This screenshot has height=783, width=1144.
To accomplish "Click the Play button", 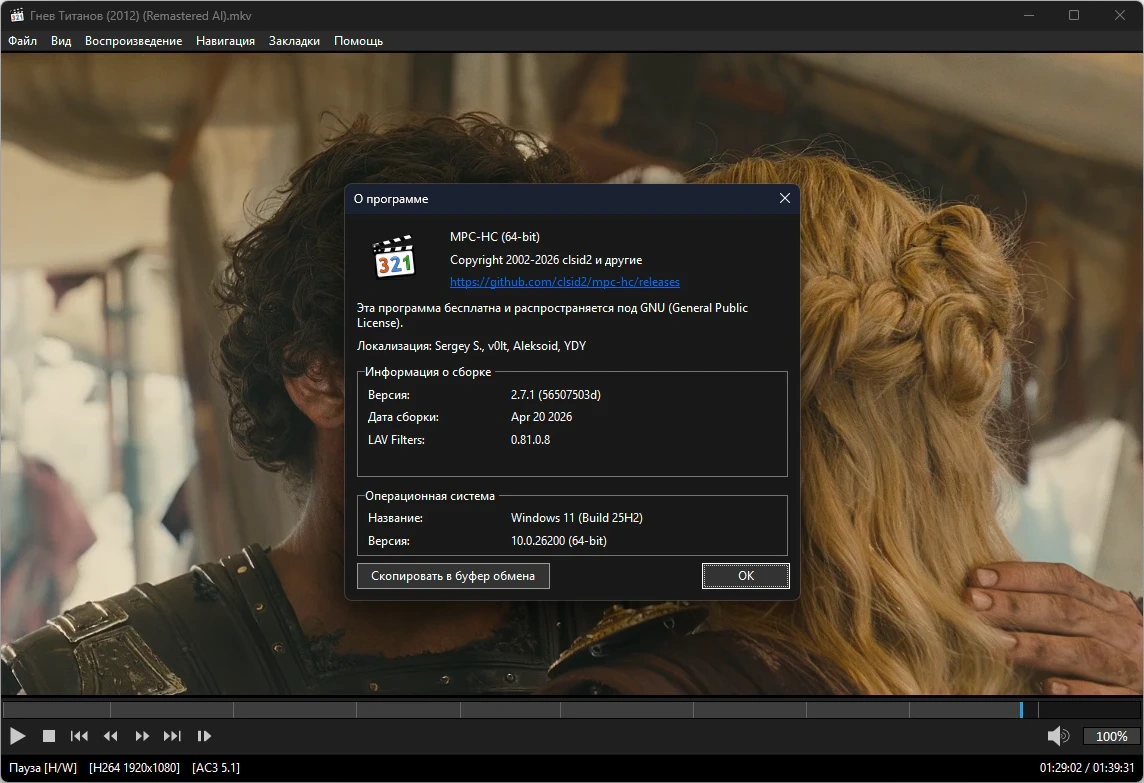I will (x=18, y=736).
